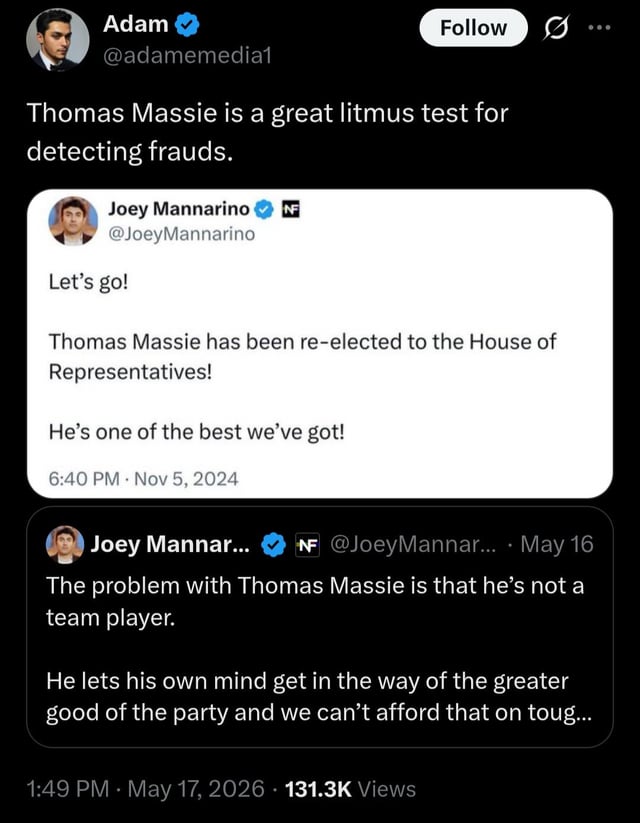The width and height of the screenshot is (640, 823).
Task: Click the Follow button
Action: pyautogui.click(x=473, y=28)
